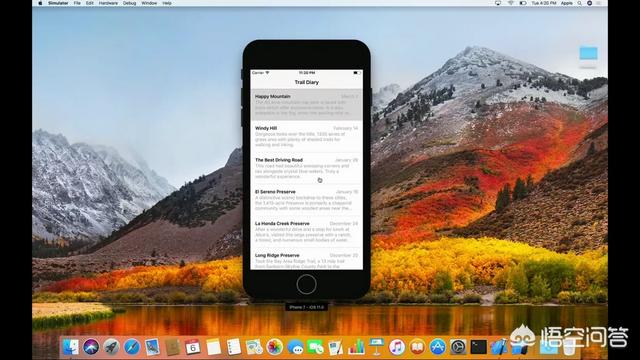Select the blue desktop folder icon

pyautogui.click(x=588, y=53)
